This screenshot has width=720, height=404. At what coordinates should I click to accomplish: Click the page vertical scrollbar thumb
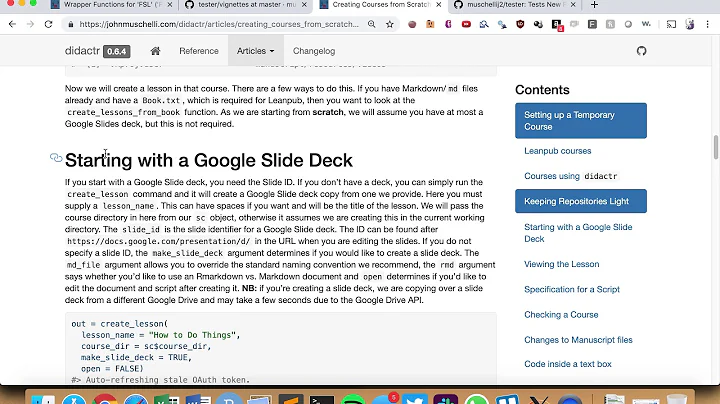tap(715, 147)
